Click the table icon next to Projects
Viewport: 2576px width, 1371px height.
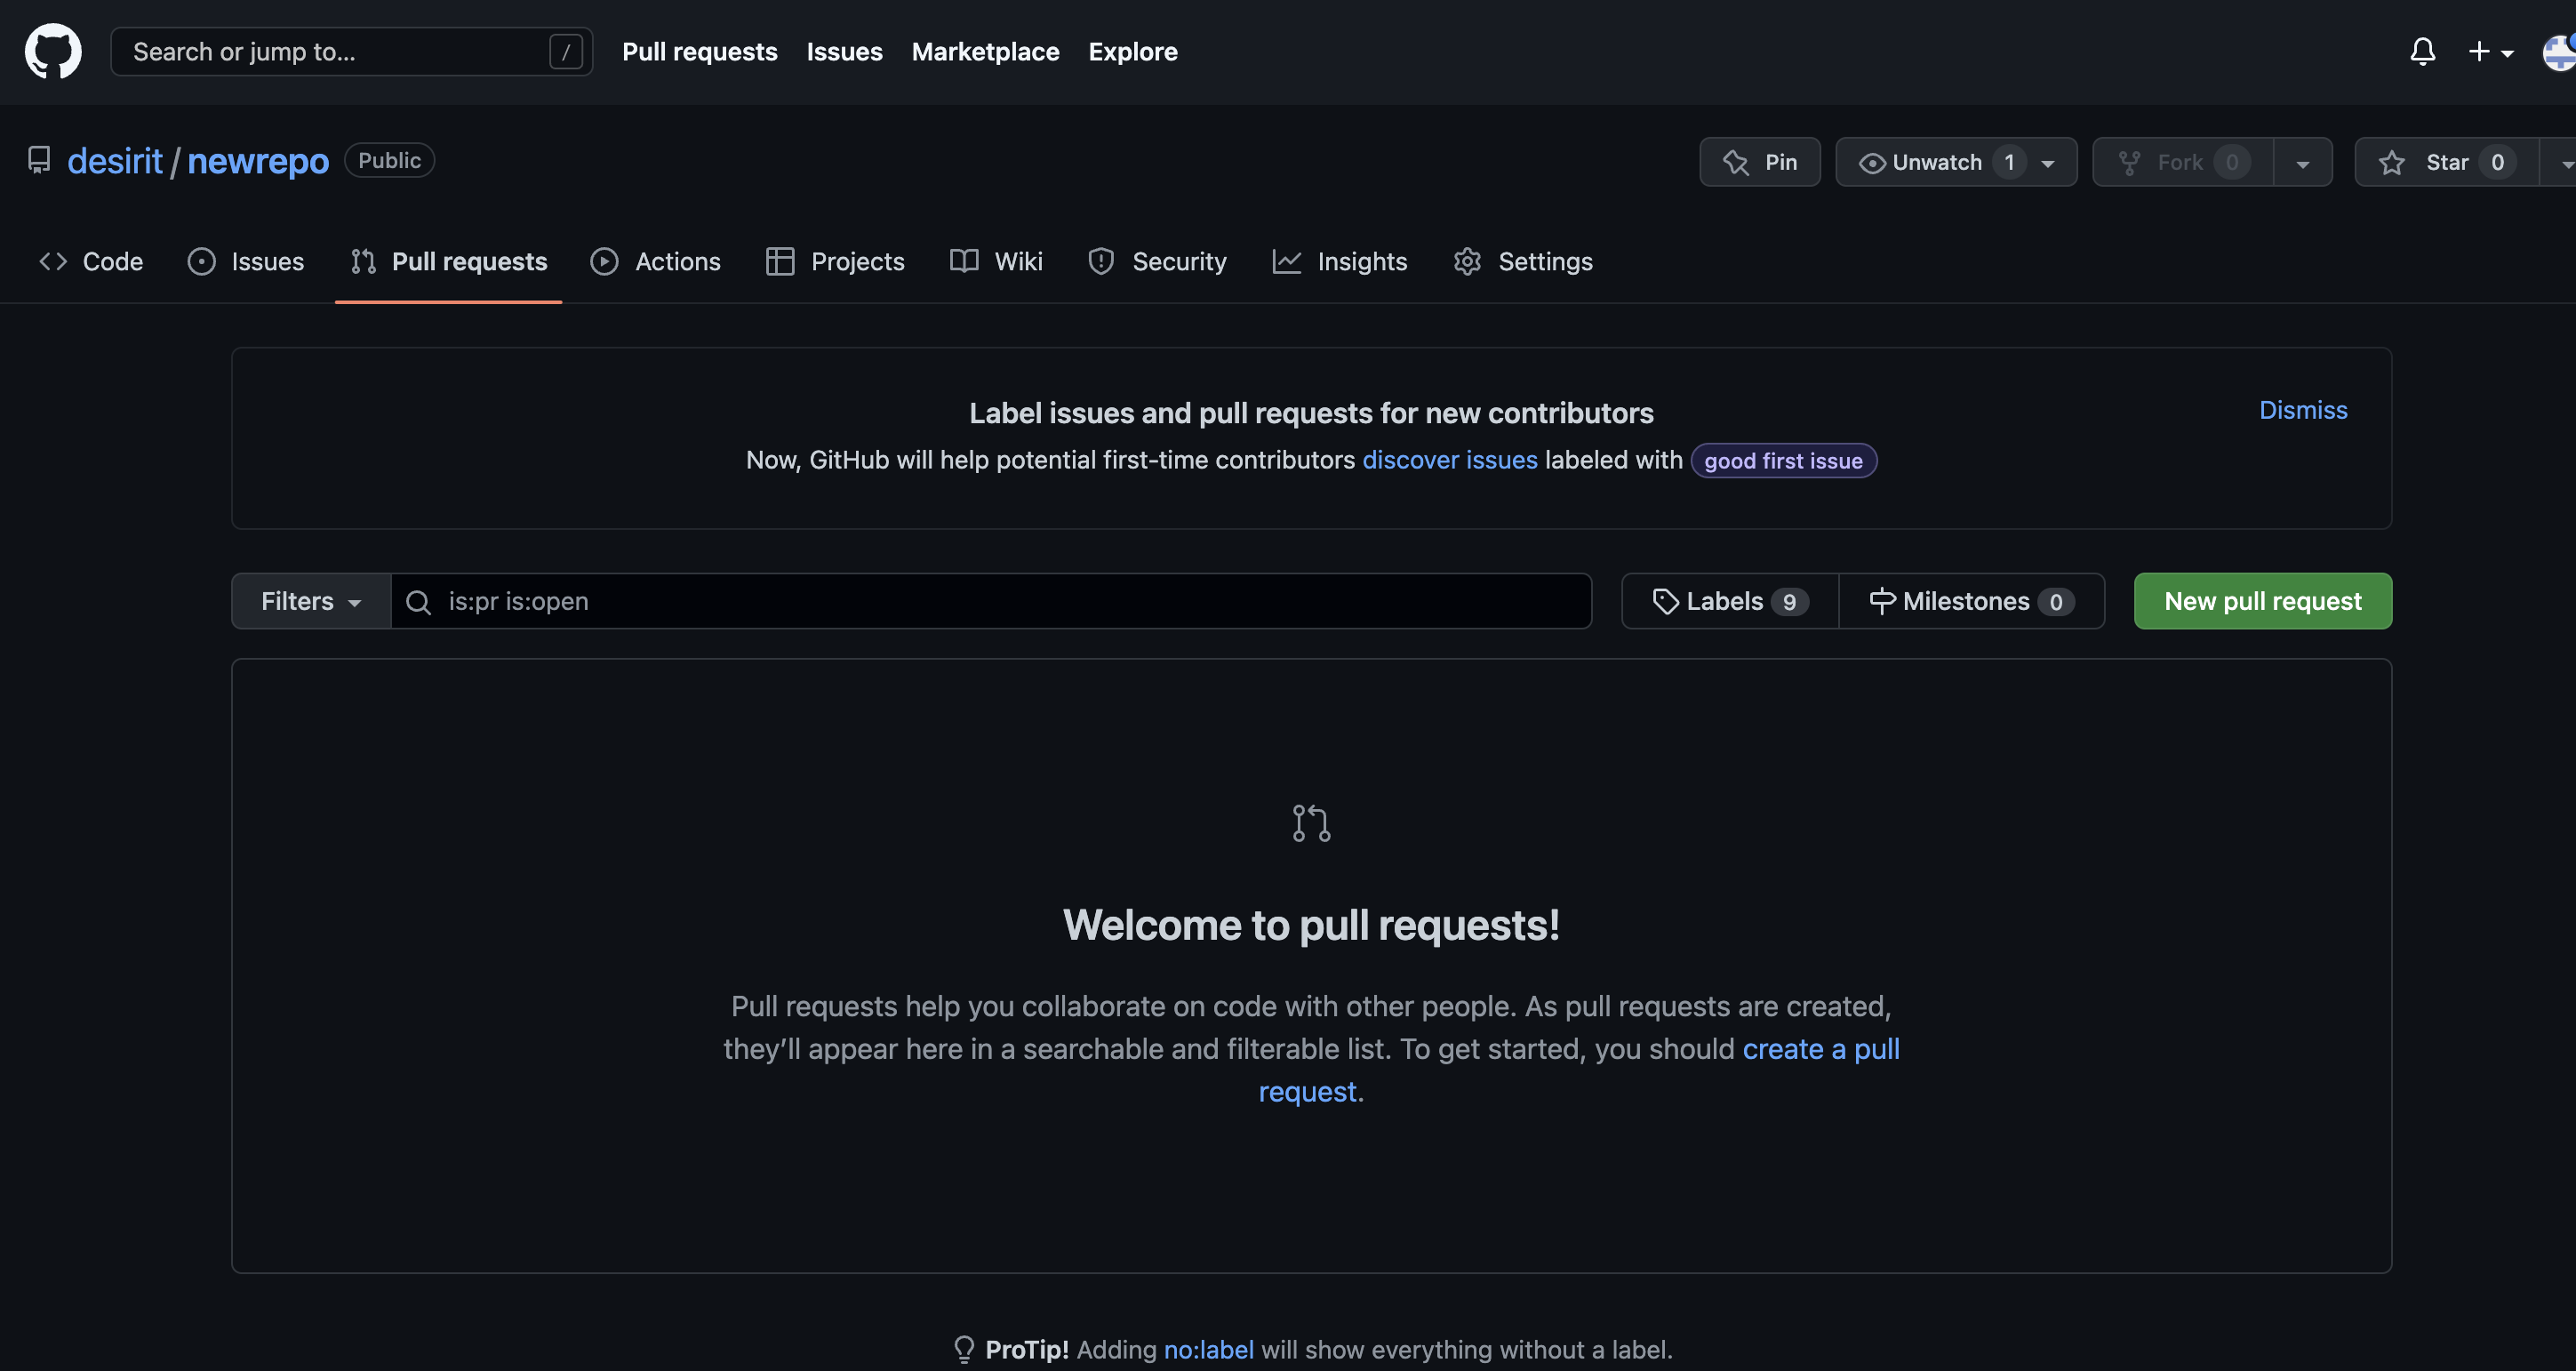pos(780,261)
